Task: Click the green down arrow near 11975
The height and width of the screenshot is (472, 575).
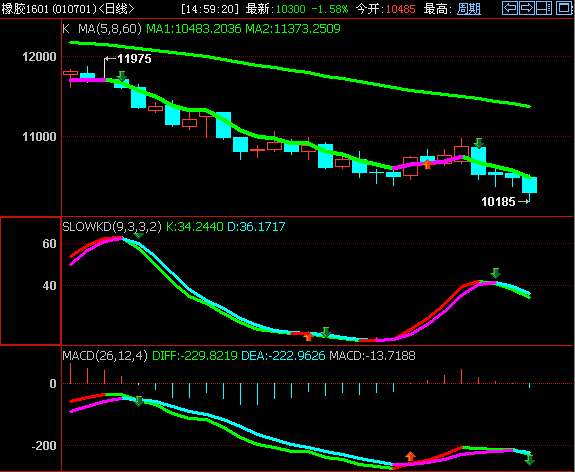Action: 122,76
